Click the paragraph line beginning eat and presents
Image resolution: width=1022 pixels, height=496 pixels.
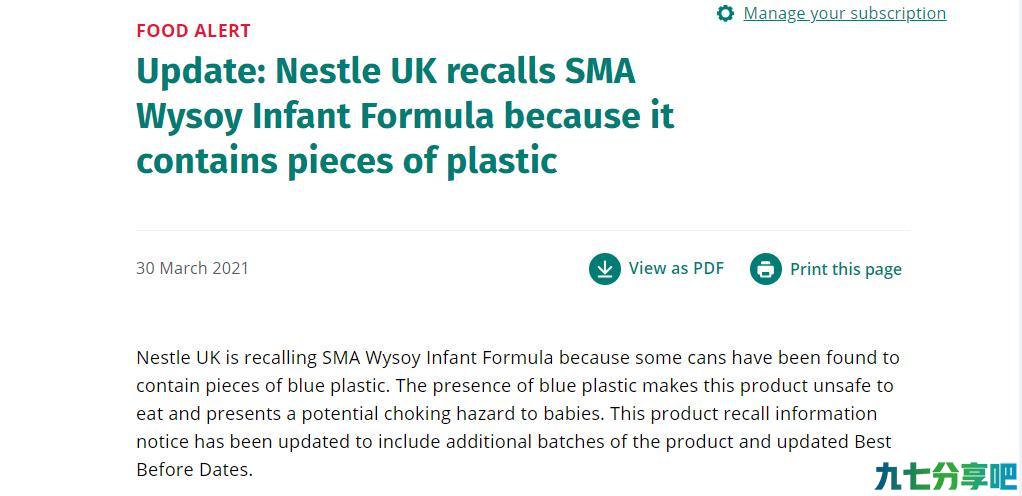[x=506, y=414]
